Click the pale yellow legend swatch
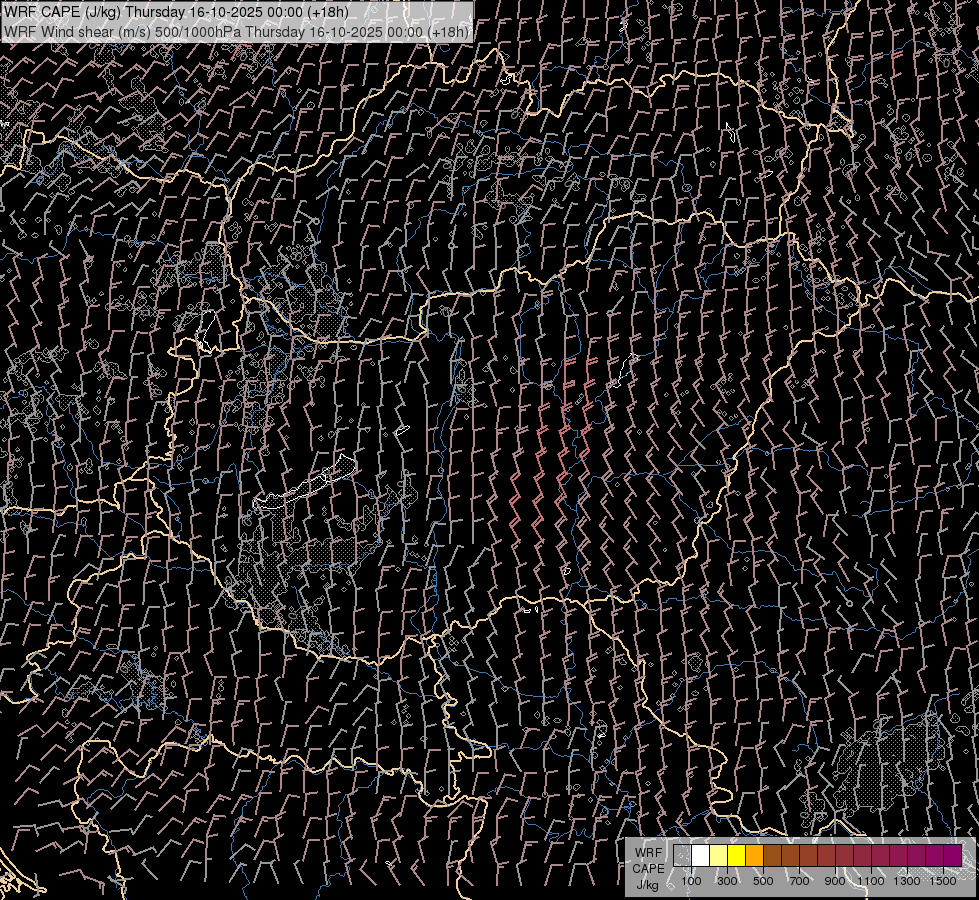This screenshot has height=900, width=979. coord(718,856)
